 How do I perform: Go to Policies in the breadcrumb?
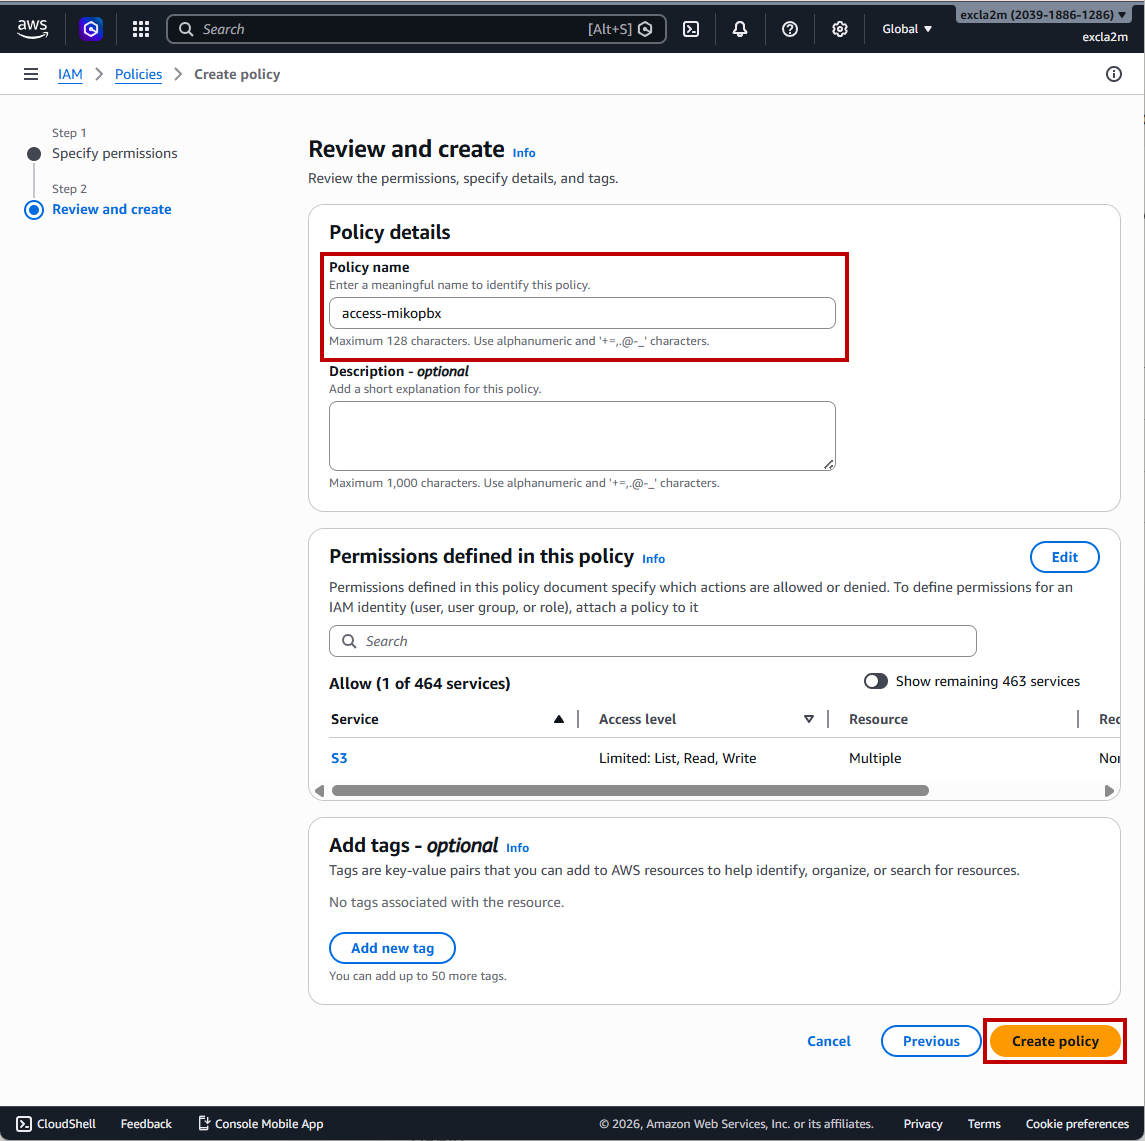click(x=138, y=74)
